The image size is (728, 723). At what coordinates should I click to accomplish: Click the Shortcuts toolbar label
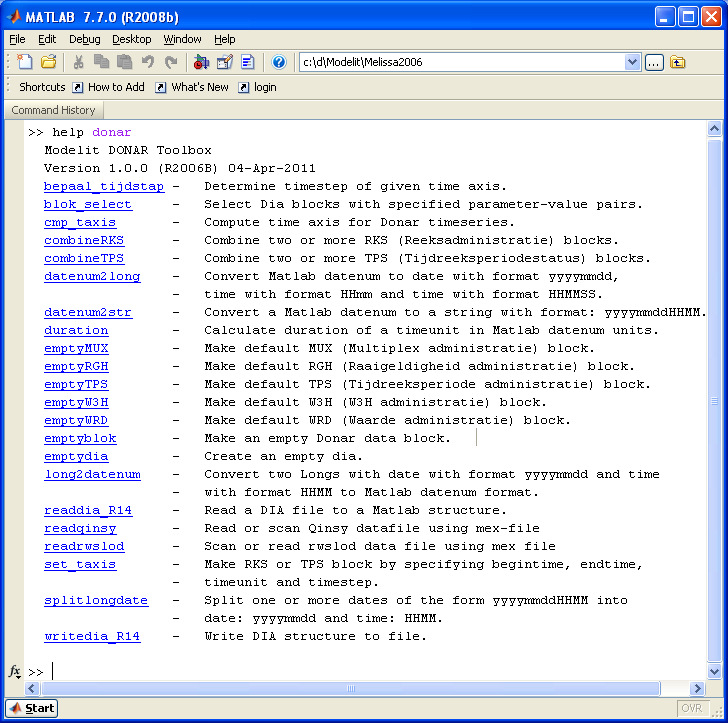tap(42, 87)
